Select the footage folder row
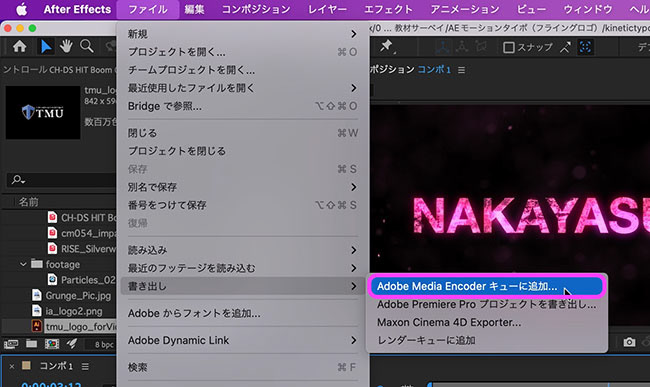Viewport: 650px width, 387px height. [59, 264]
